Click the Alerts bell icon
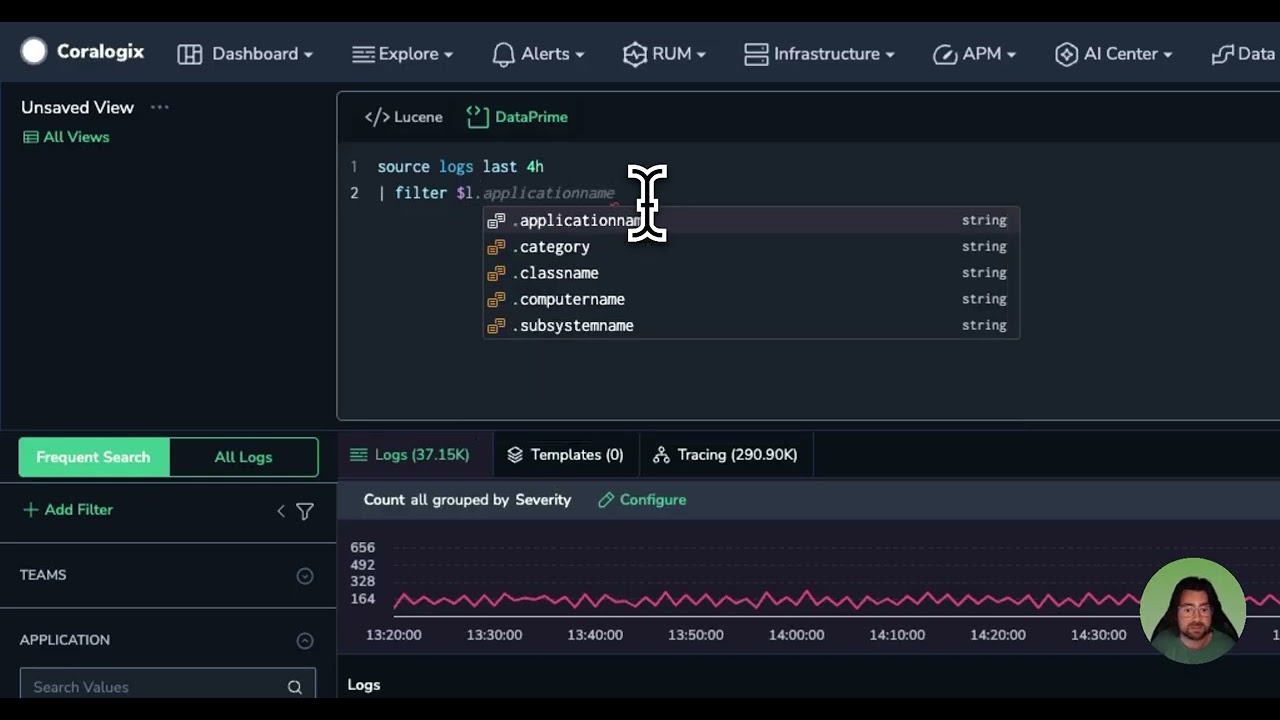This screenshot has width=1280, height=720. pos(504,55)
